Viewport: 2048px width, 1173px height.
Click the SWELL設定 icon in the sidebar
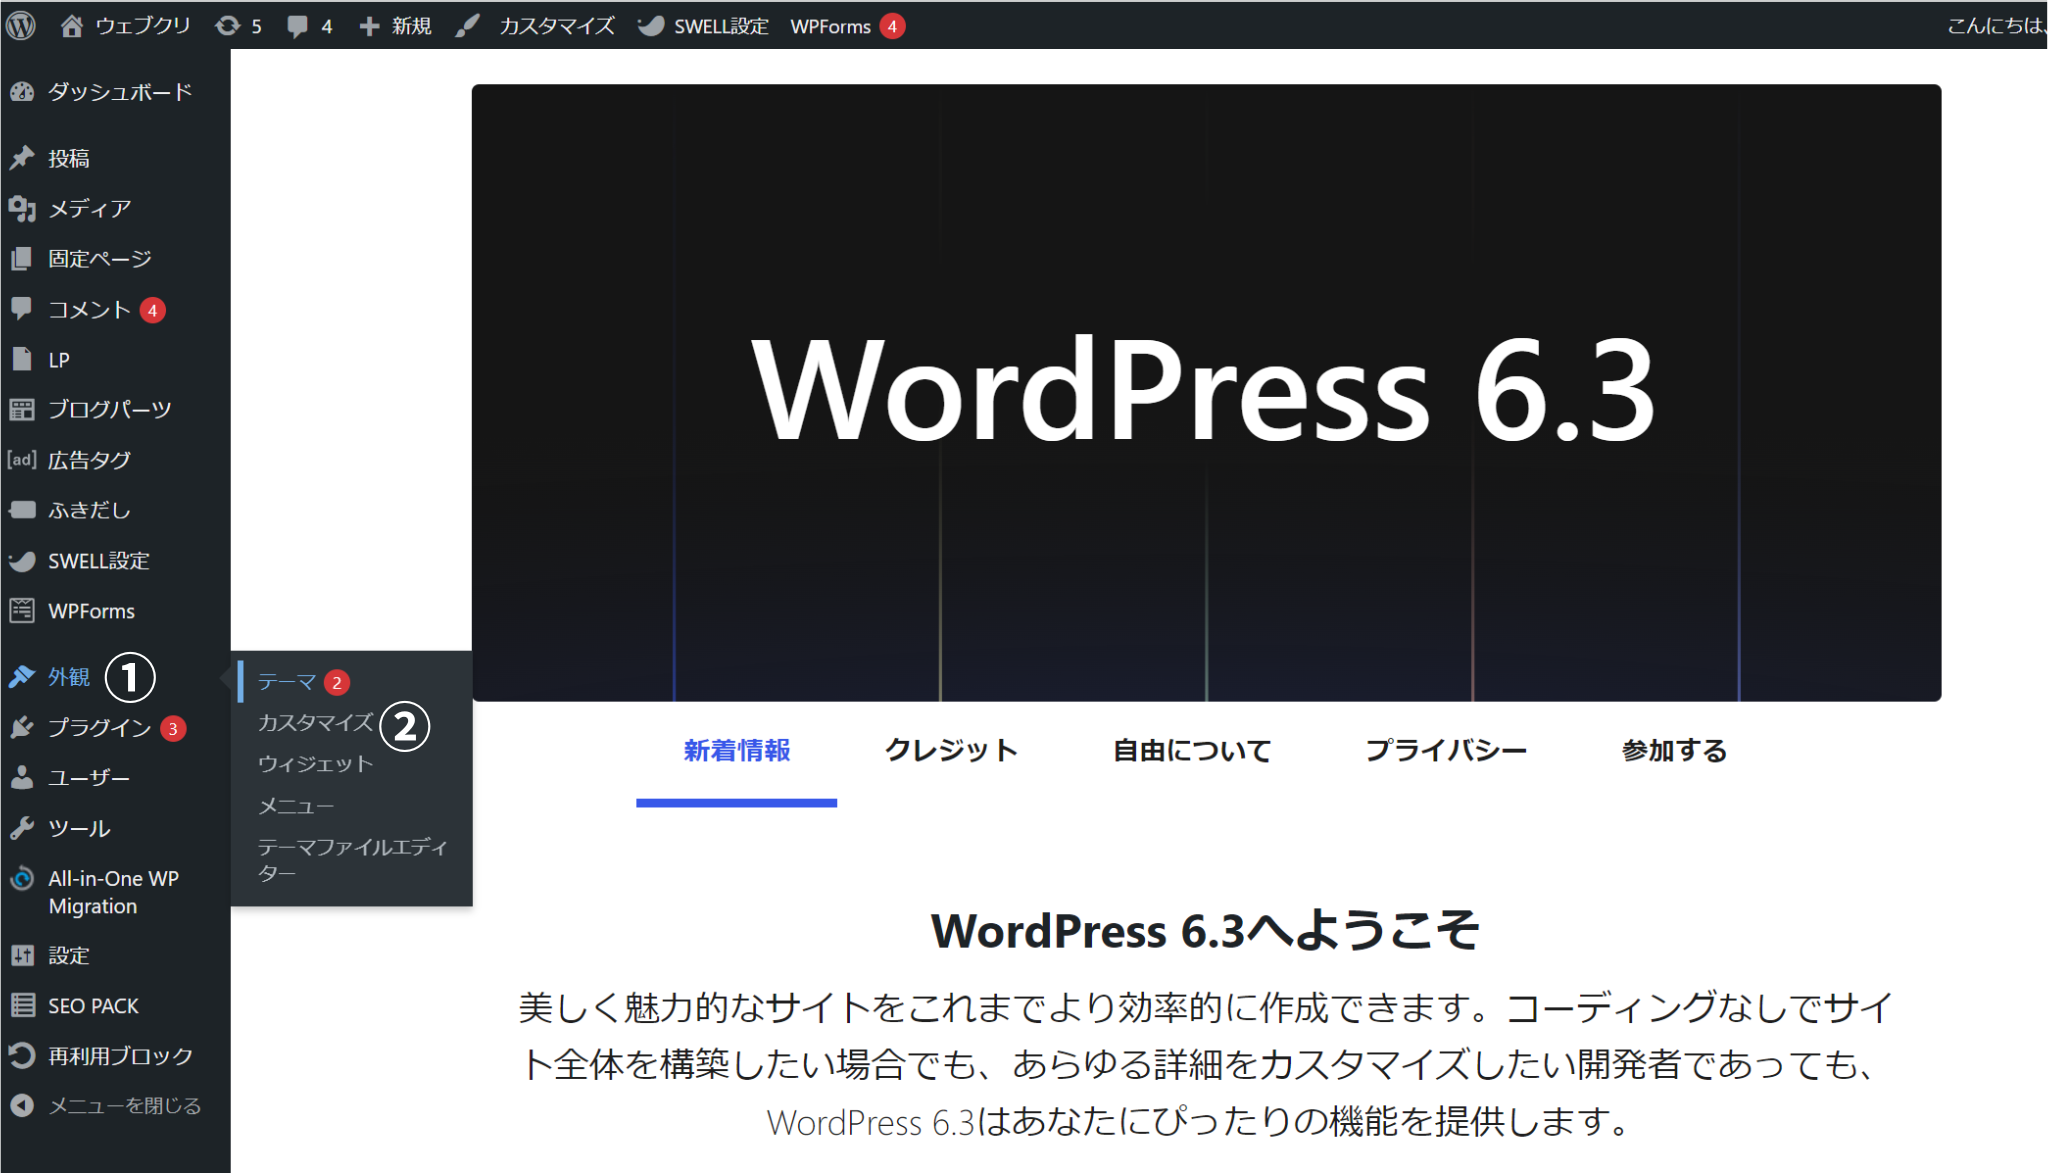click(x=22, y=561)
